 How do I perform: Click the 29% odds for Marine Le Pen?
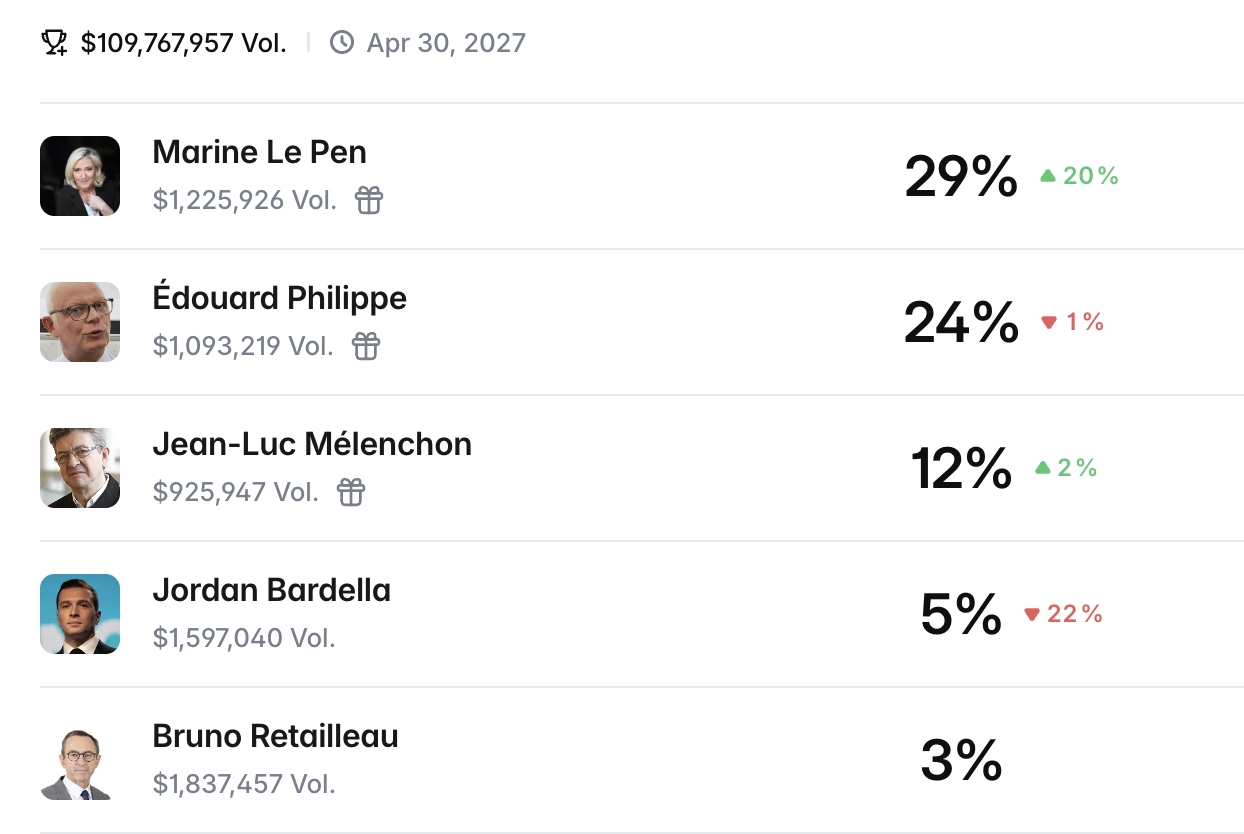coord(961,176)
